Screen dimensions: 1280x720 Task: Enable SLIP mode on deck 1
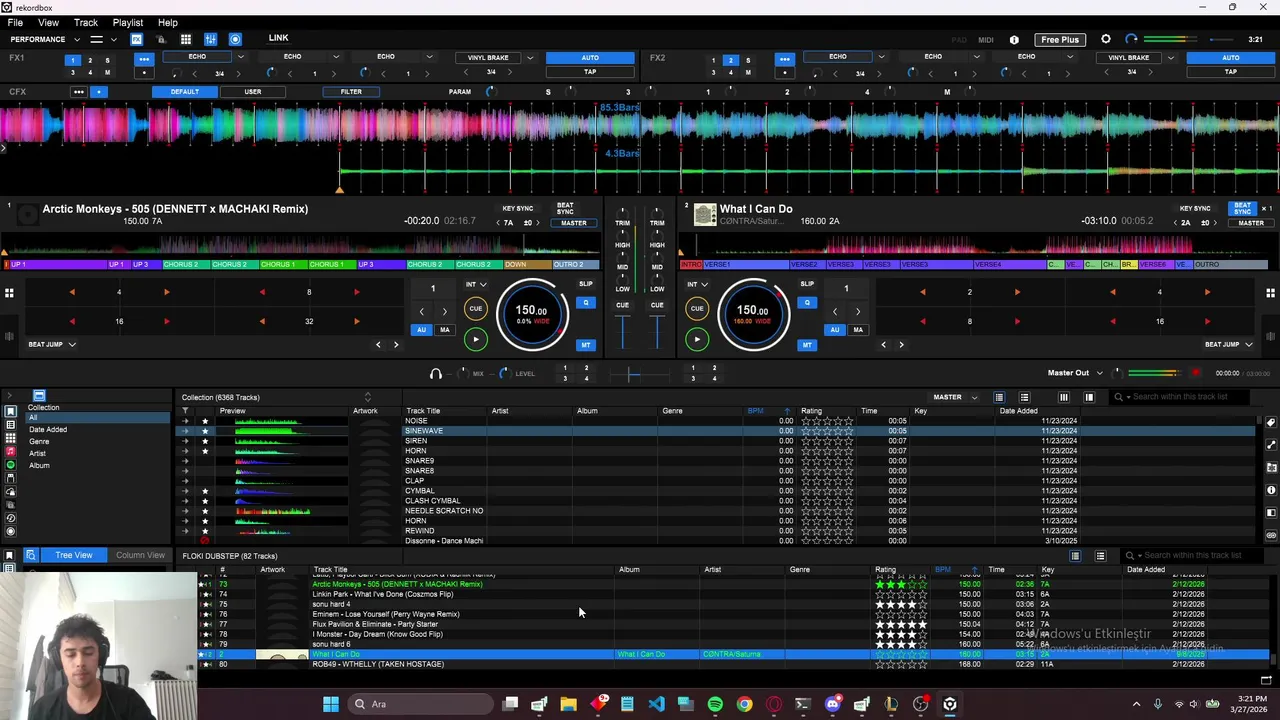586,284
